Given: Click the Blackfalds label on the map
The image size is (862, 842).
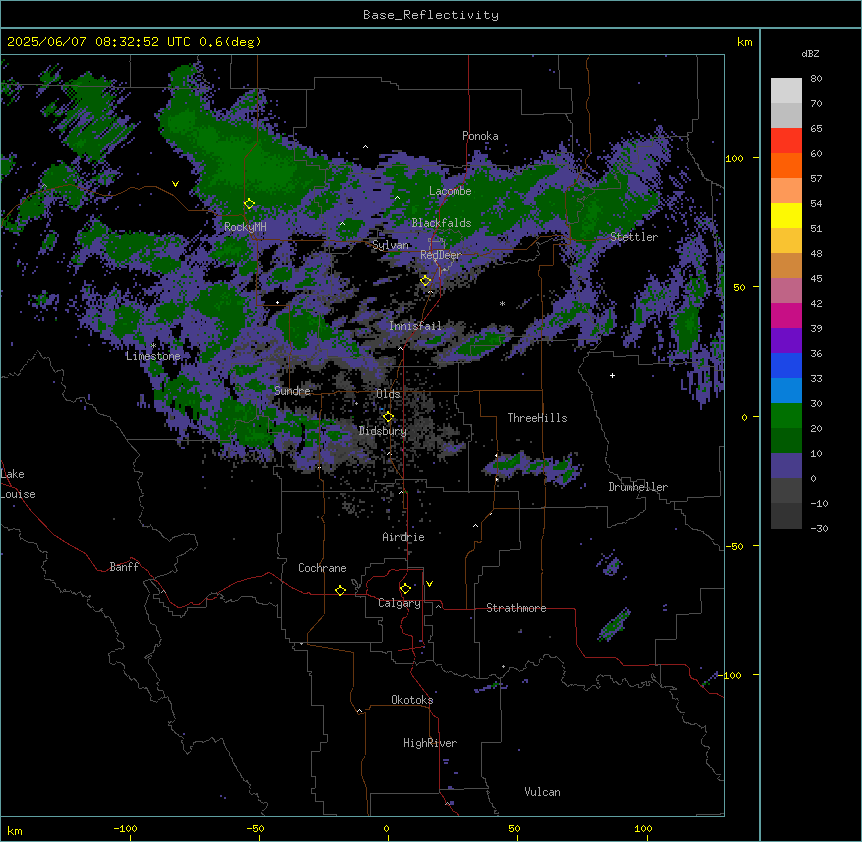Looking at the screenshot, I should click(441, 223).
